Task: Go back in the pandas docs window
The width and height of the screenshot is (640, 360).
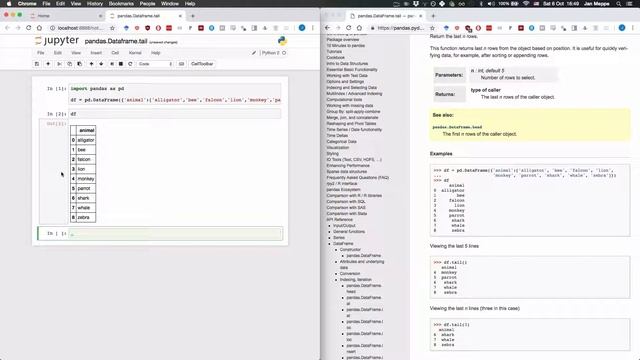Action: click(x=327, y=28)
